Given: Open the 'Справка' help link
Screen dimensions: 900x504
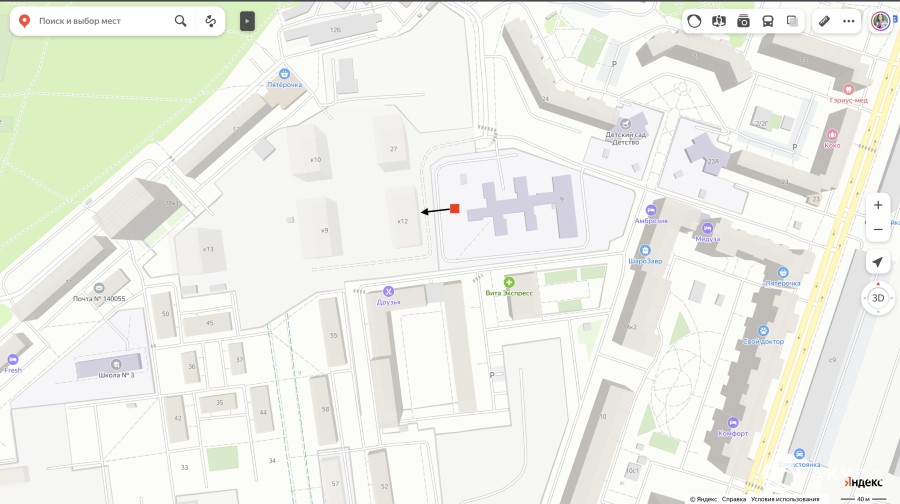Looking at the screenshot, I should [734, 499].
